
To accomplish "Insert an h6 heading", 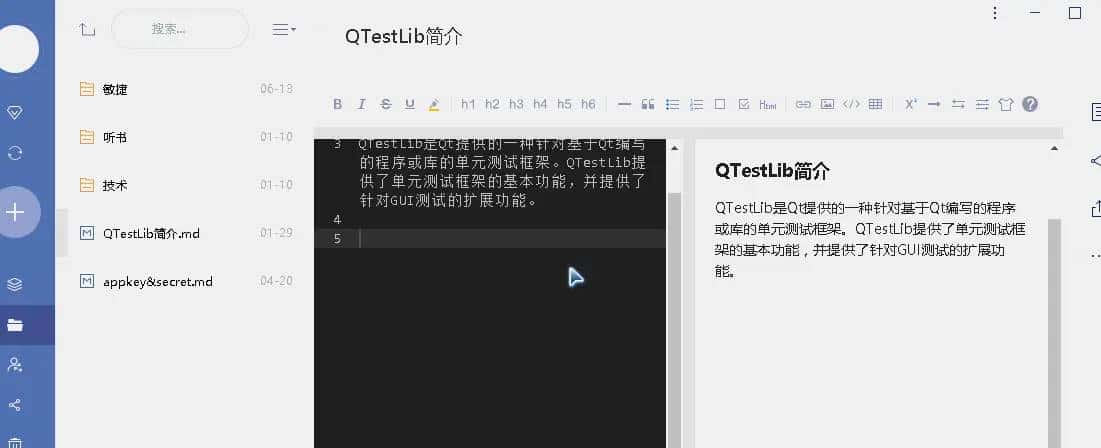I will tap(588, 105).
